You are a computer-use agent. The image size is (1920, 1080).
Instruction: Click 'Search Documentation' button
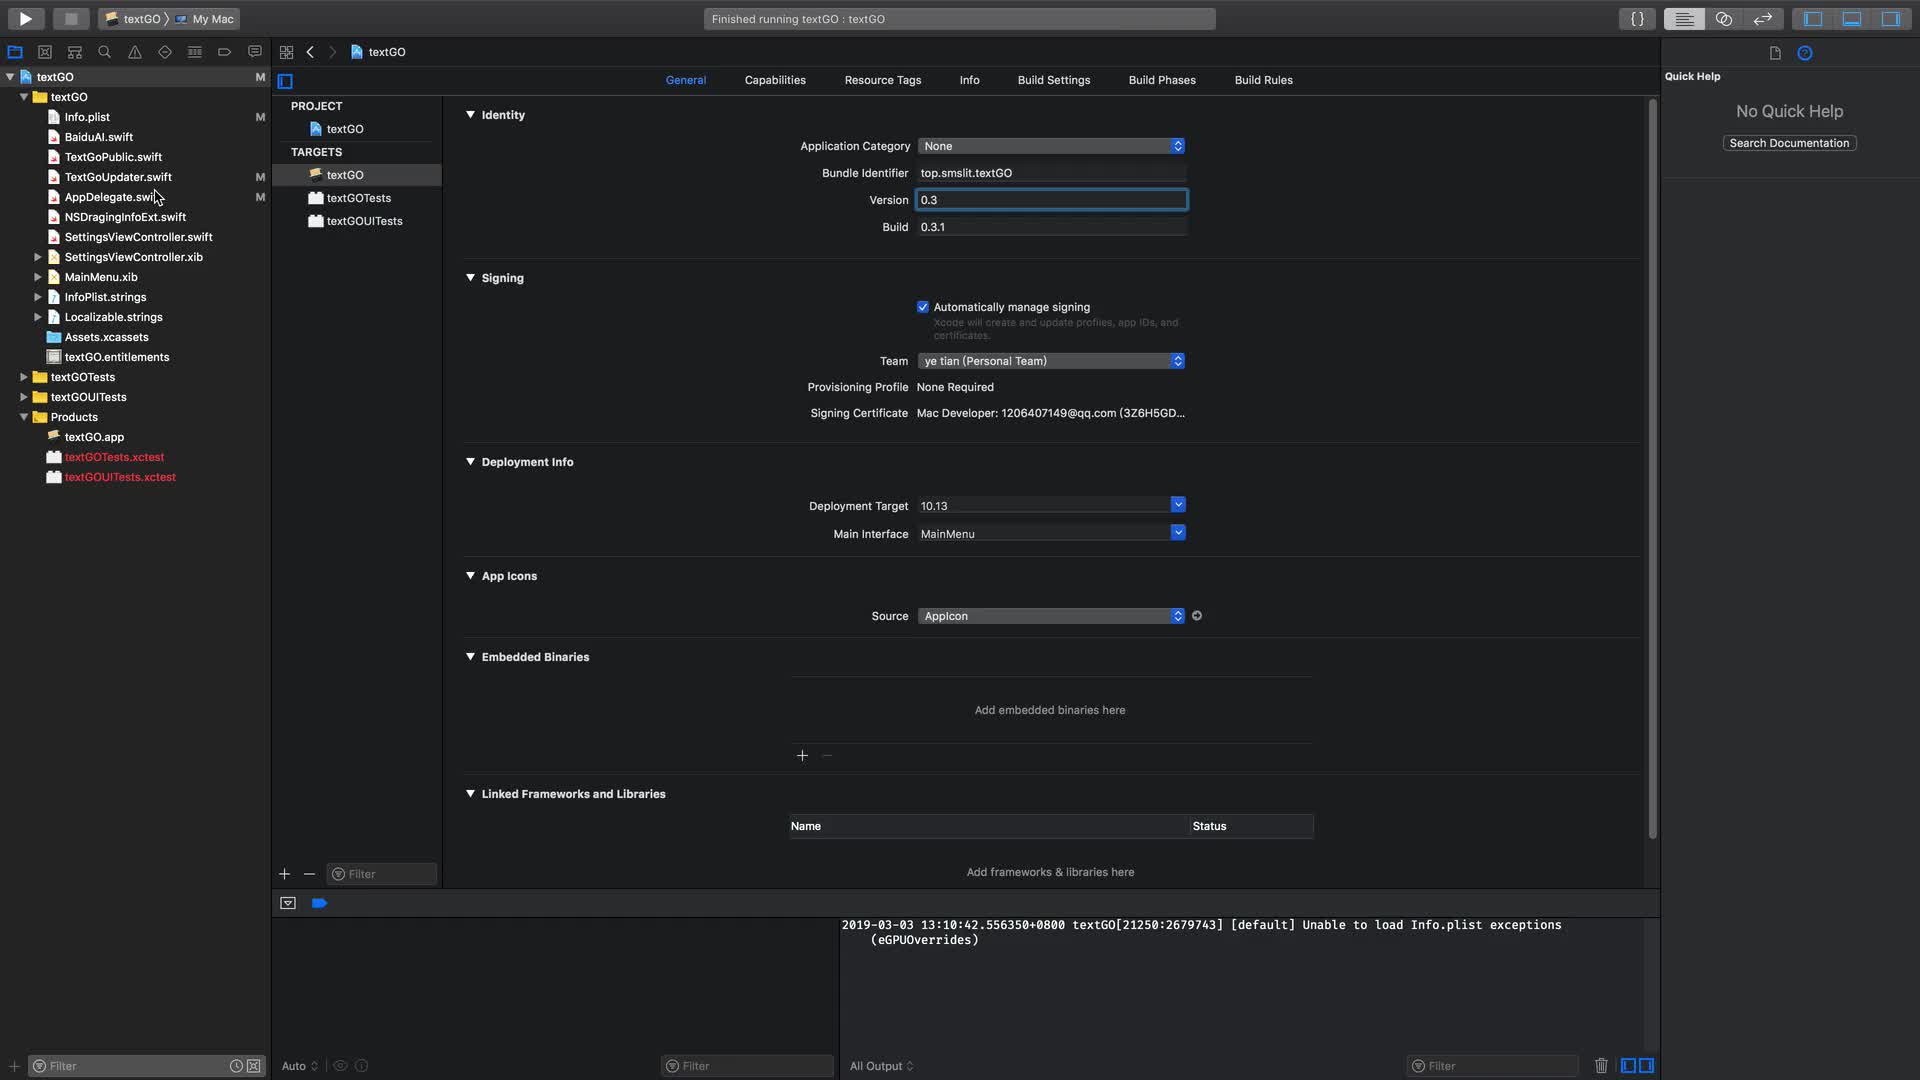1789,144
